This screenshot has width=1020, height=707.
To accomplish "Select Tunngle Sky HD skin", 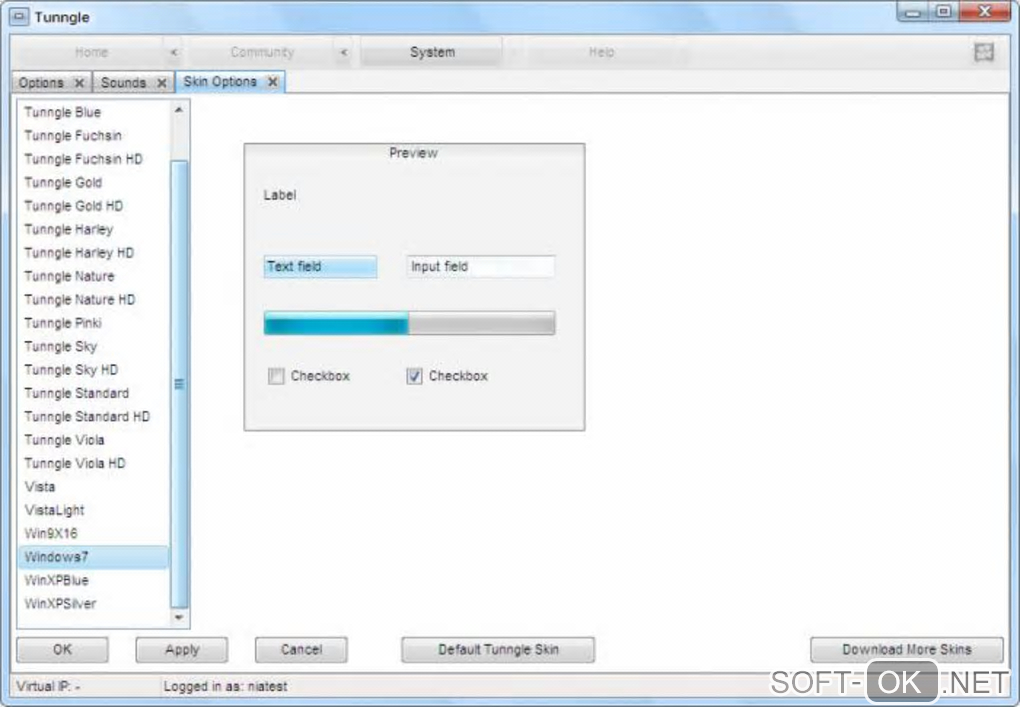I will pos(93,369).
